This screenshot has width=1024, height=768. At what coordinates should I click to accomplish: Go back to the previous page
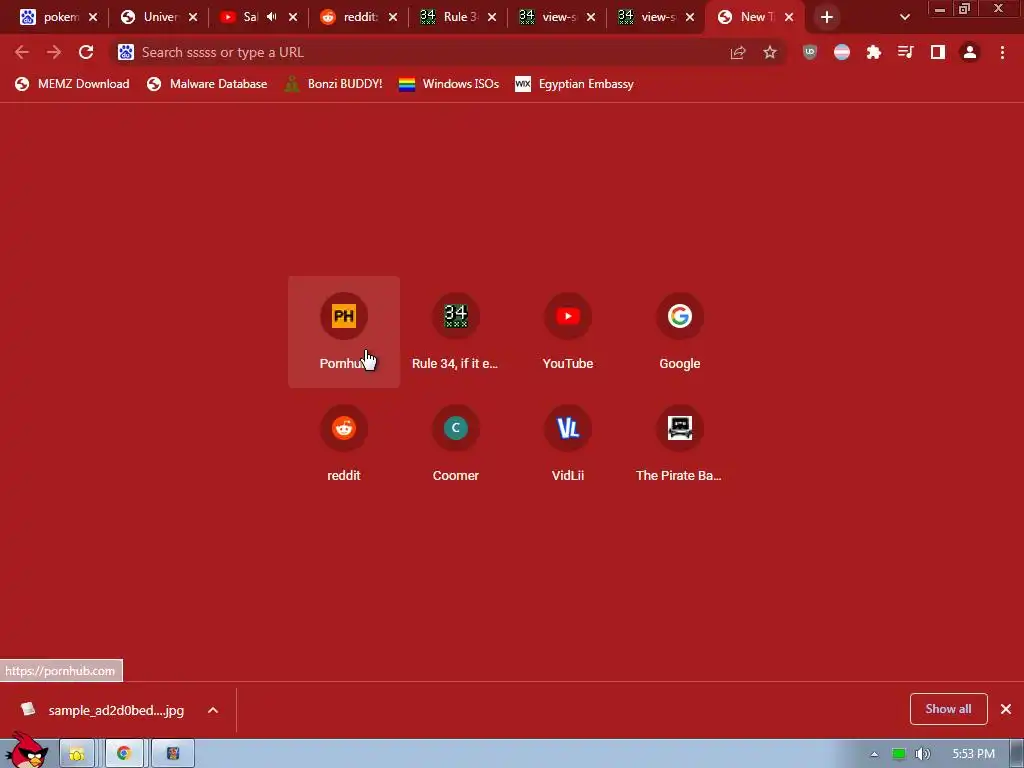pyautogui.click(x=22, y=52)
